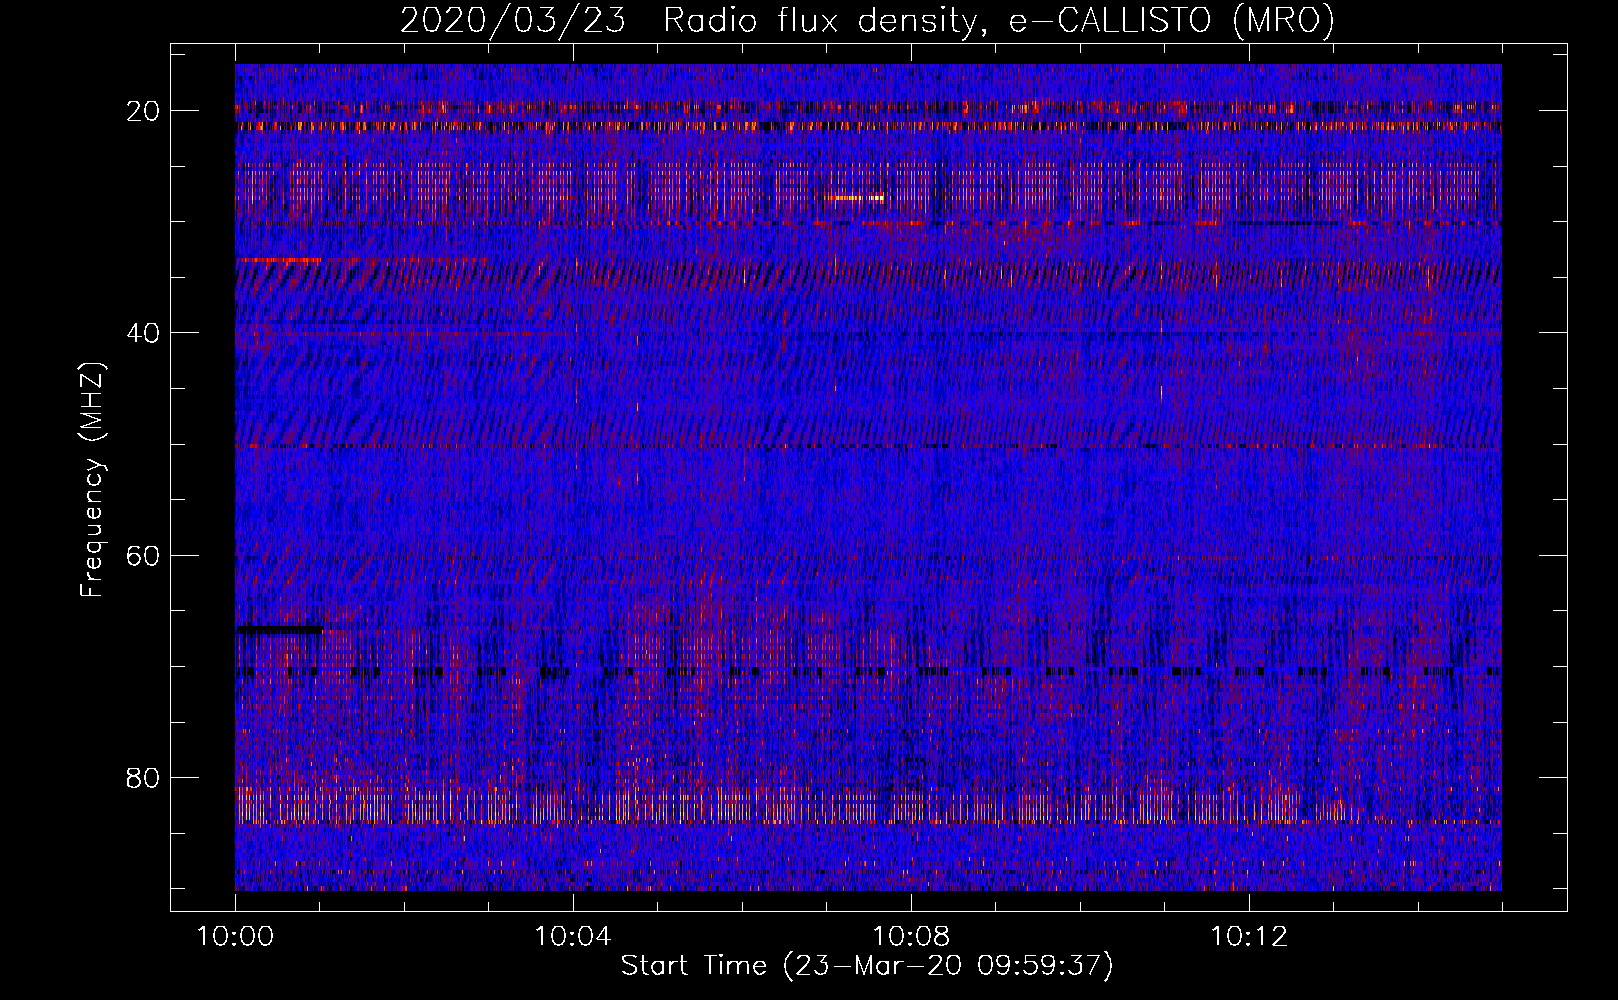This screenshot has height=1000, width=1618.
Task: Click the x-axis time label '10:08'
Action: pyautogui.click(x=910, y=937)
